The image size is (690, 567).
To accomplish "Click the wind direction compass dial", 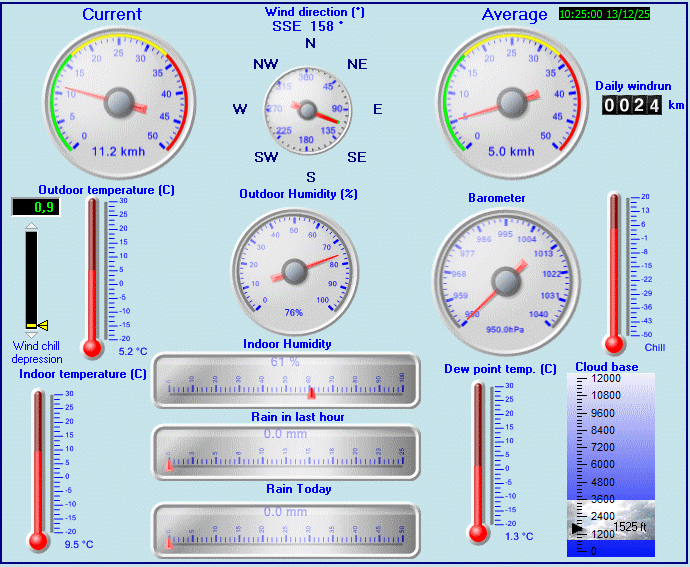I will click(x=309, y=110).
